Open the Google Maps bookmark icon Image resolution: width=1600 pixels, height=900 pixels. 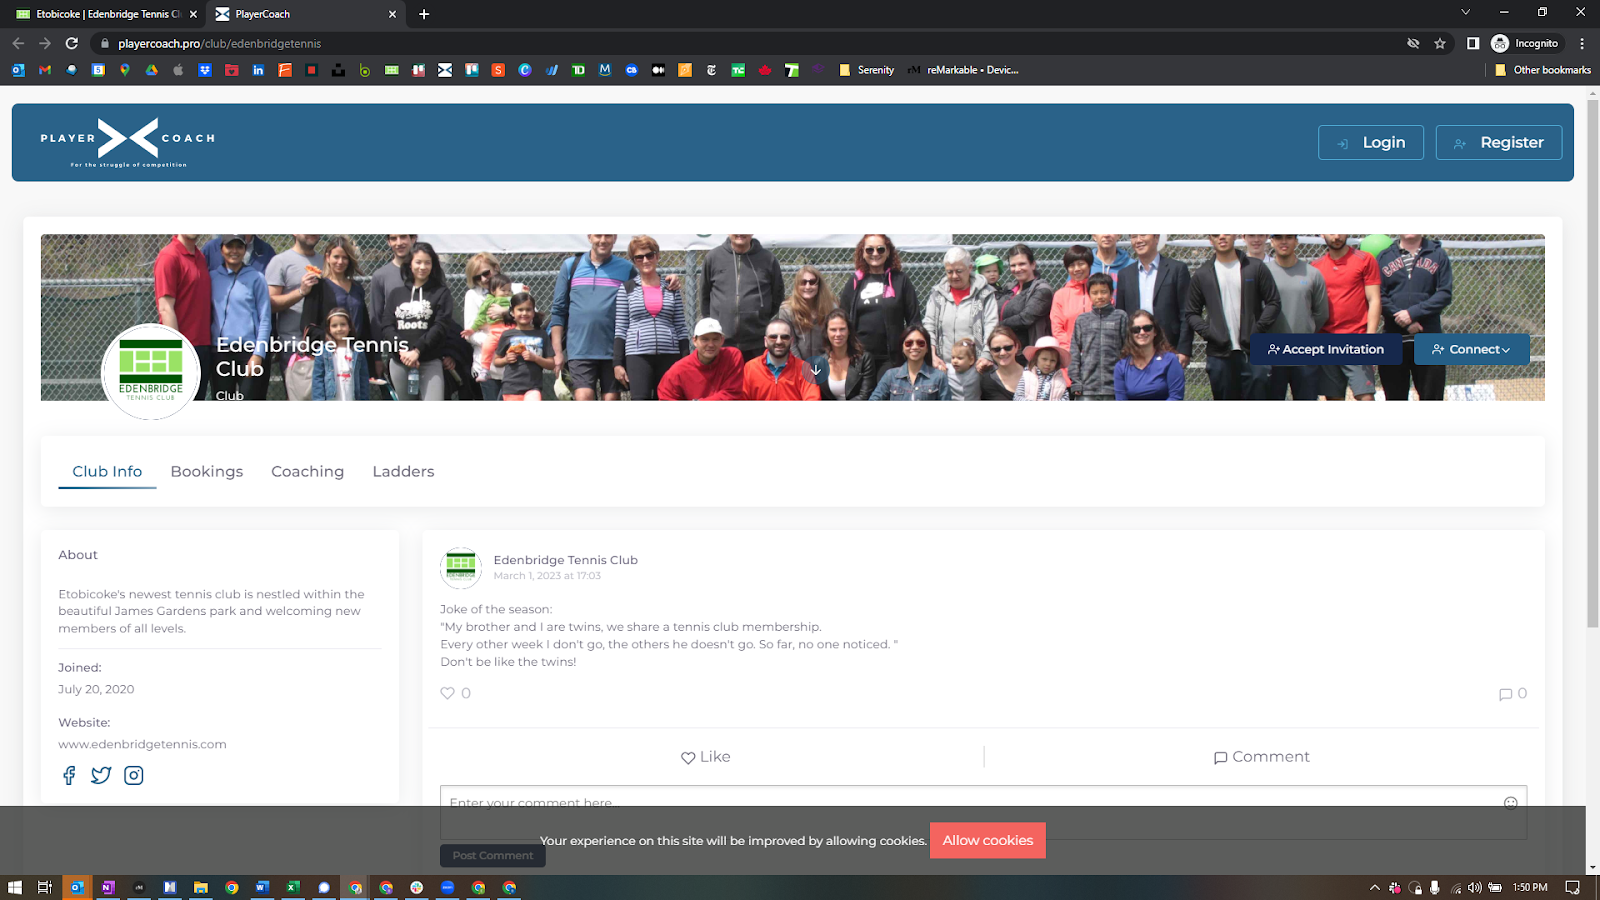pos(125,70)
